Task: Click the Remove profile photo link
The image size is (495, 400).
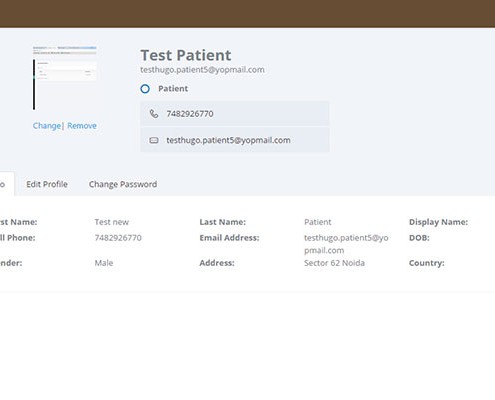Action: pos(82,126)
